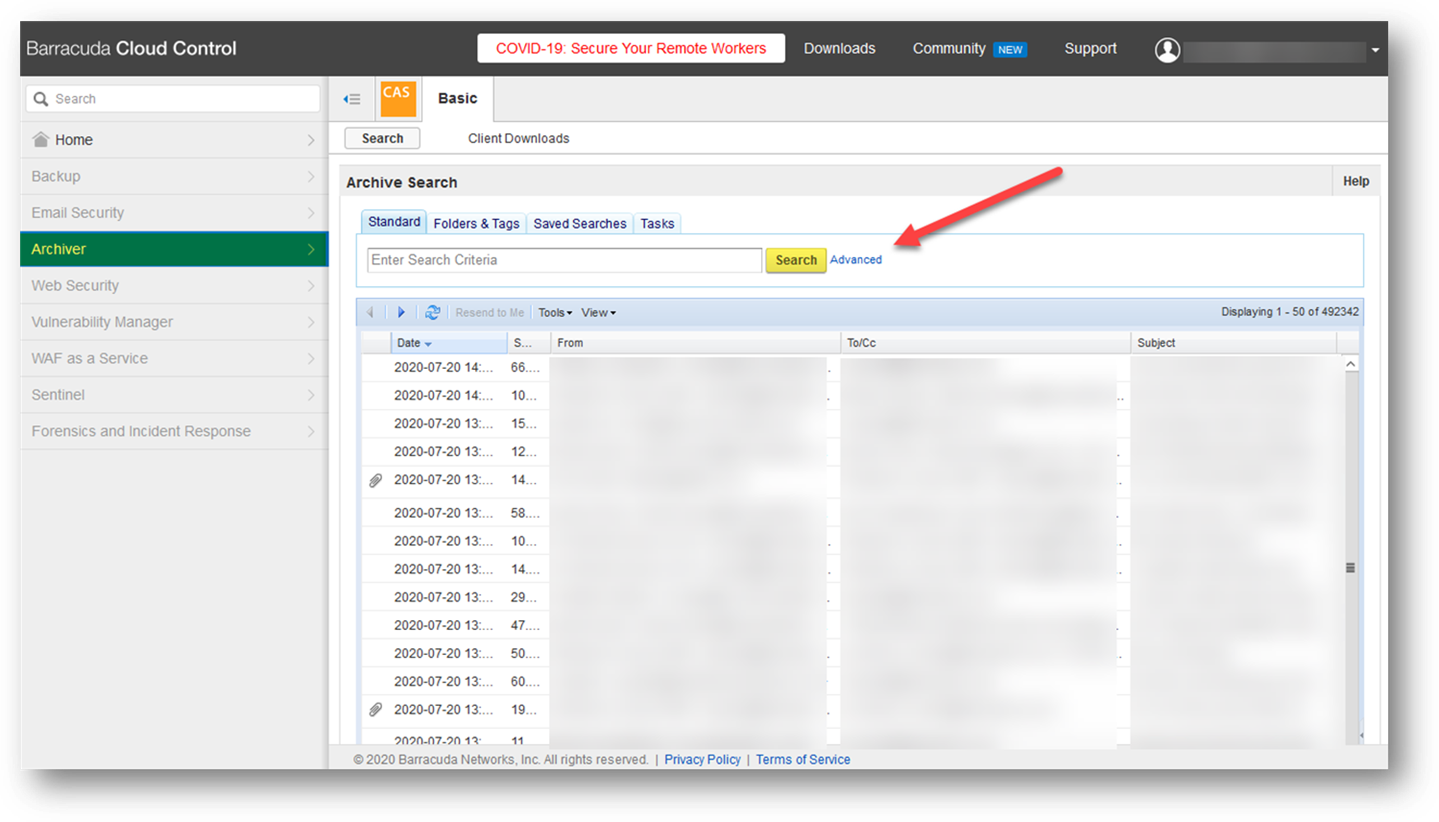Open the user account avatar icon
Screen dimensions: 1439x822
[x=1167, y=49]
